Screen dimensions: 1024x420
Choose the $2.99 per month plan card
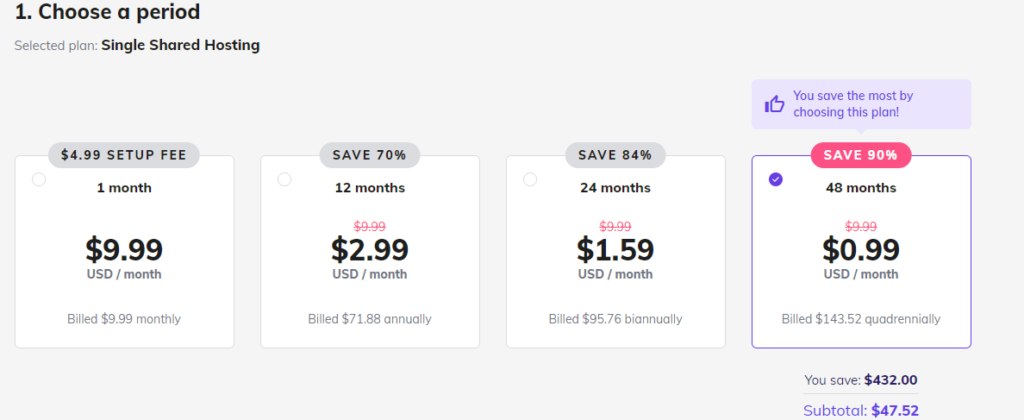point(370,251)
